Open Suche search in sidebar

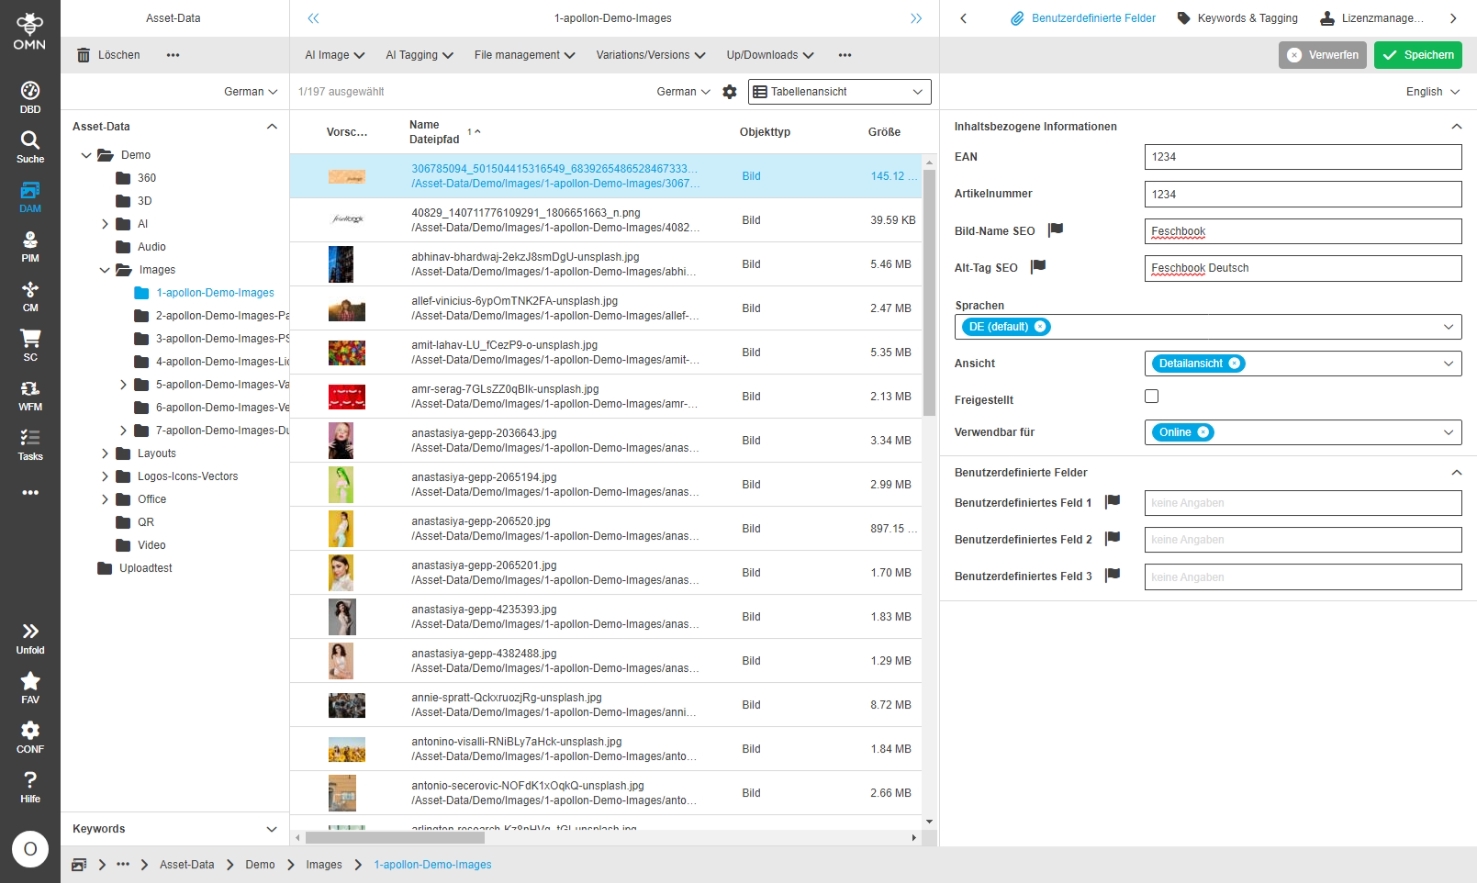point(30,146)
